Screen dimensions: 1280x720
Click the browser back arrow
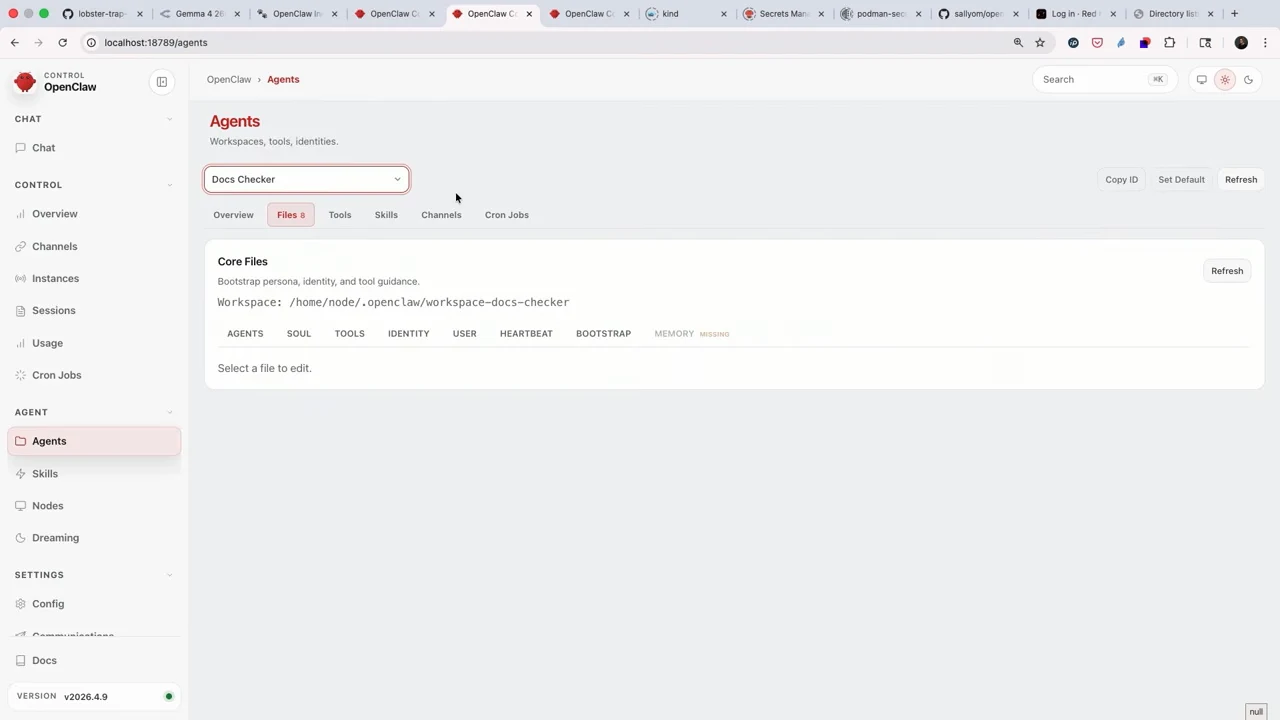pos(15,43)
